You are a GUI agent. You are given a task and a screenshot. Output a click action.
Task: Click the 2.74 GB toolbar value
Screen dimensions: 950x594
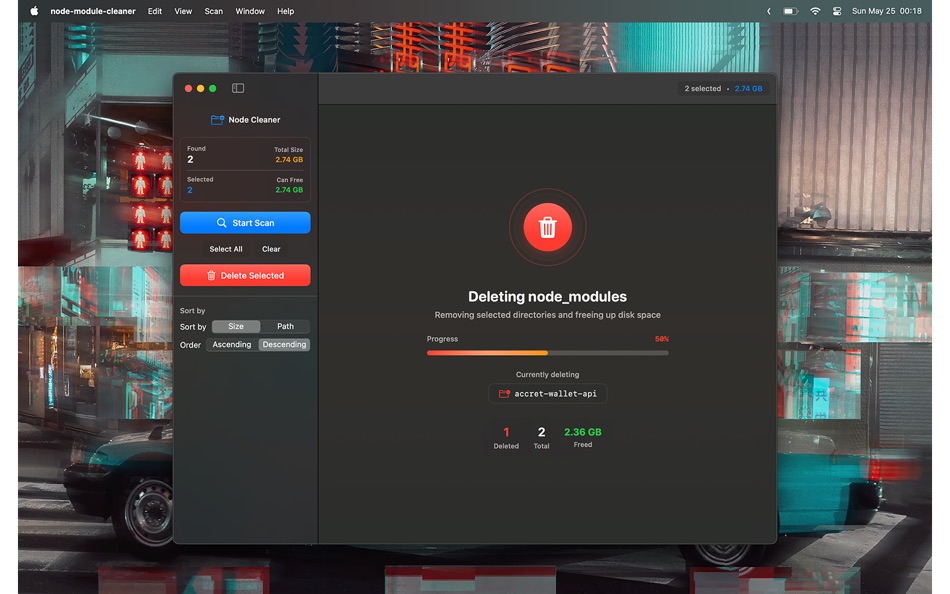[x=749, y=88]
